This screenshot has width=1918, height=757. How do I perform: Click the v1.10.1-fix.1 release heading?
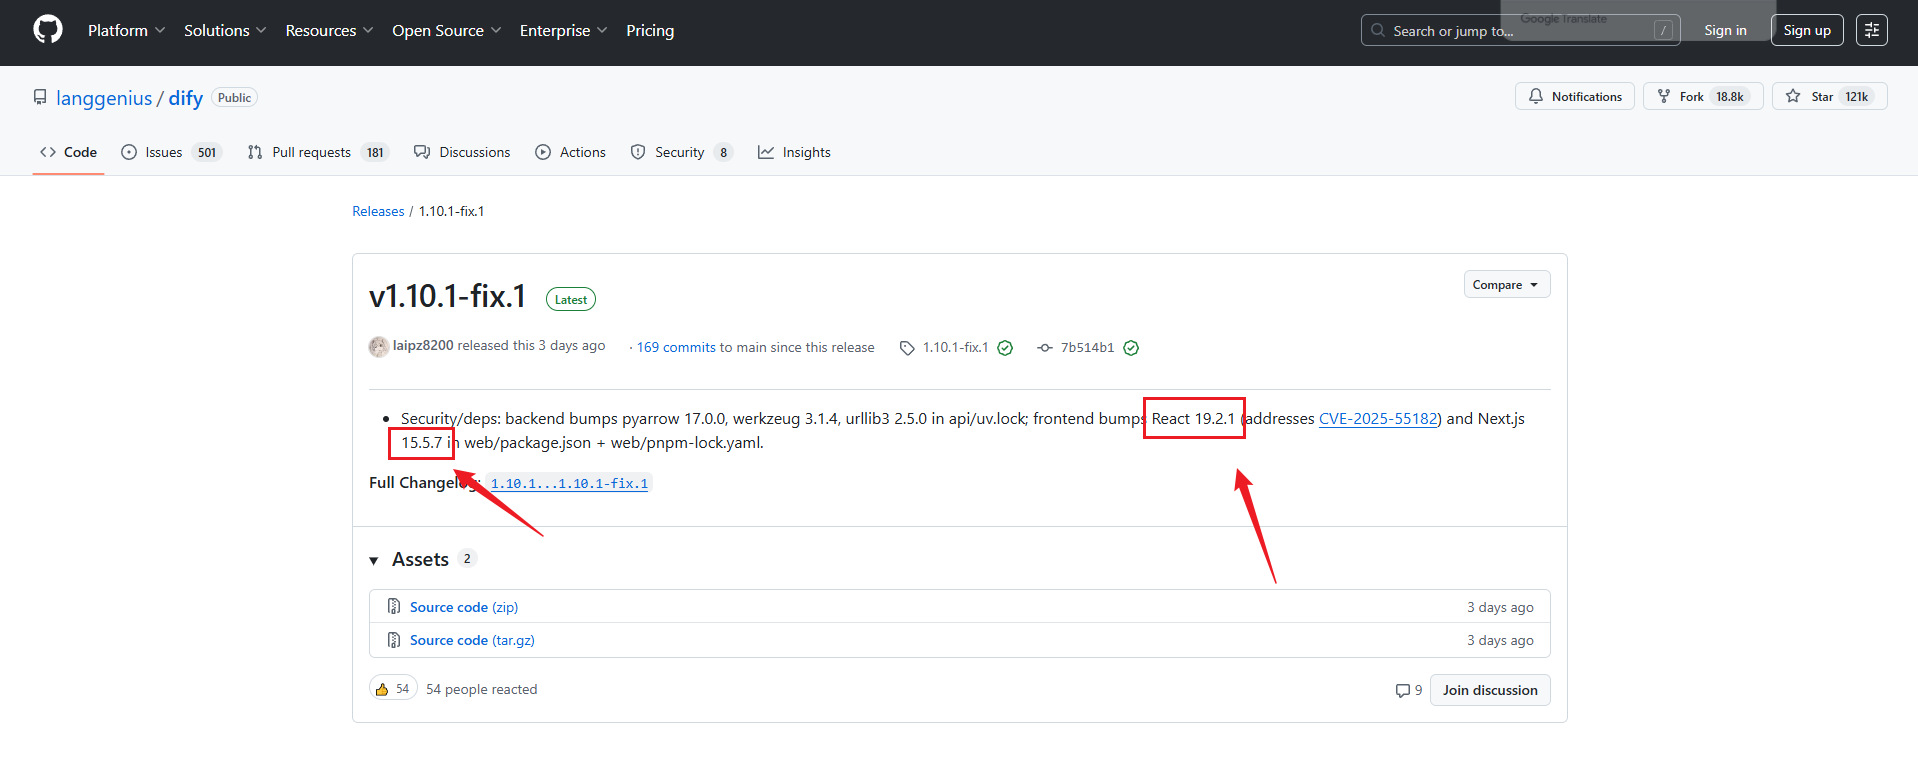tap(447, 296)
